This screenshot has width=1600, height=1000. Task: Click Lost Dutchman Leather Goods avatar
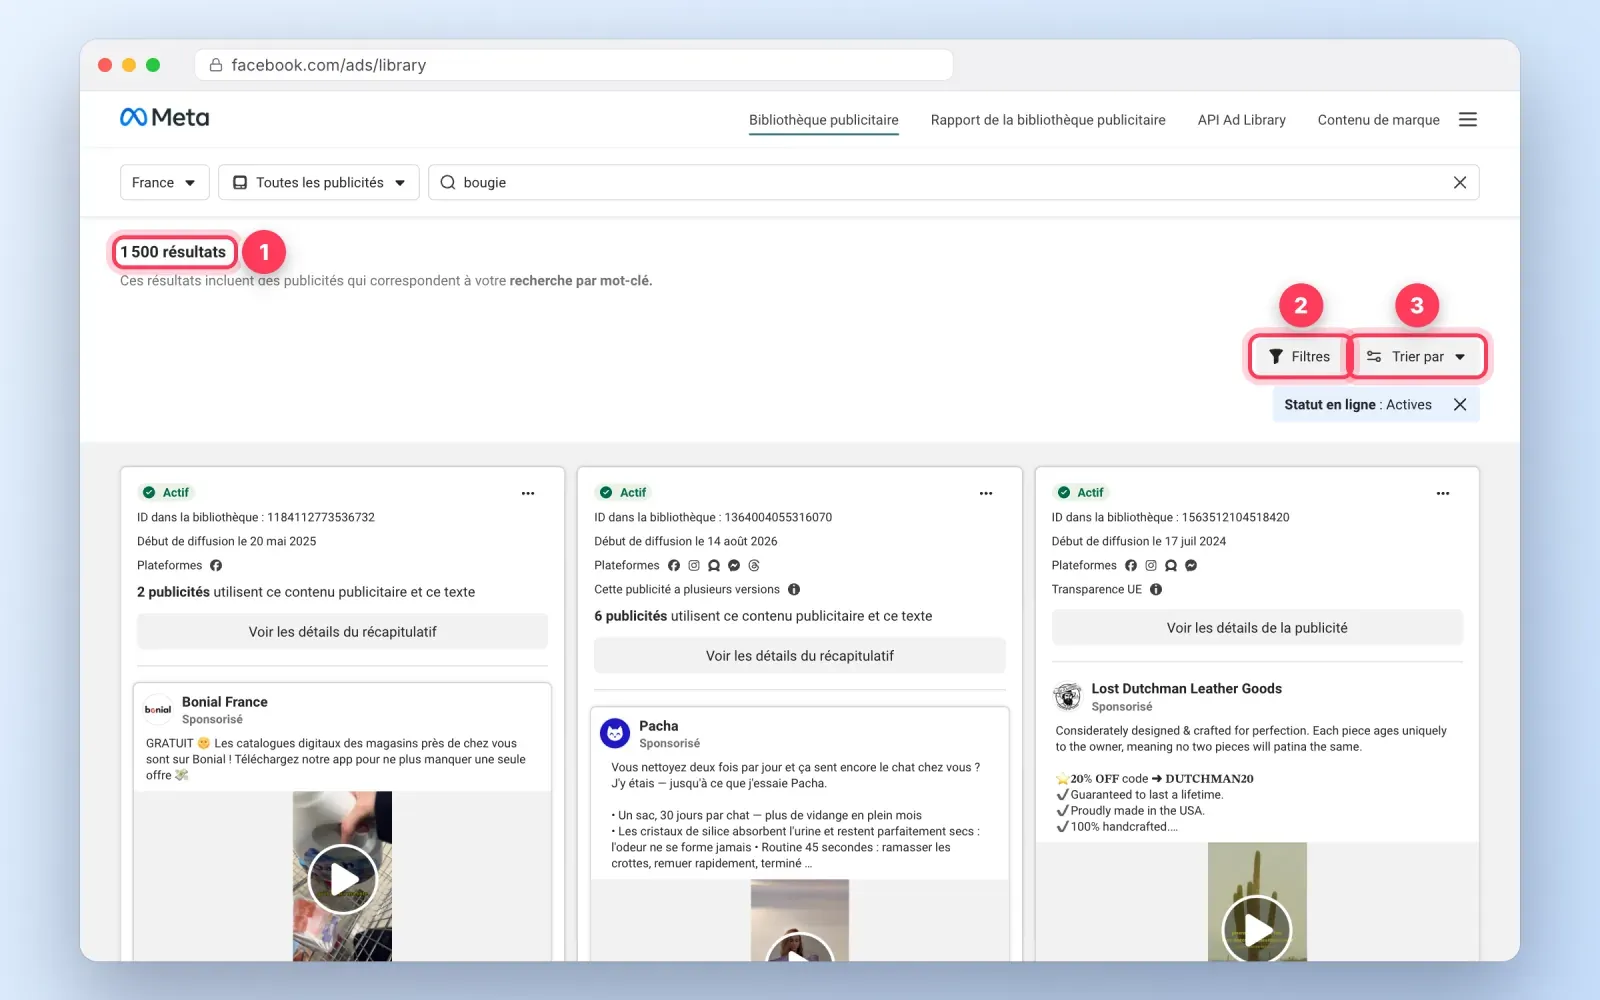tap(1068, 696)
